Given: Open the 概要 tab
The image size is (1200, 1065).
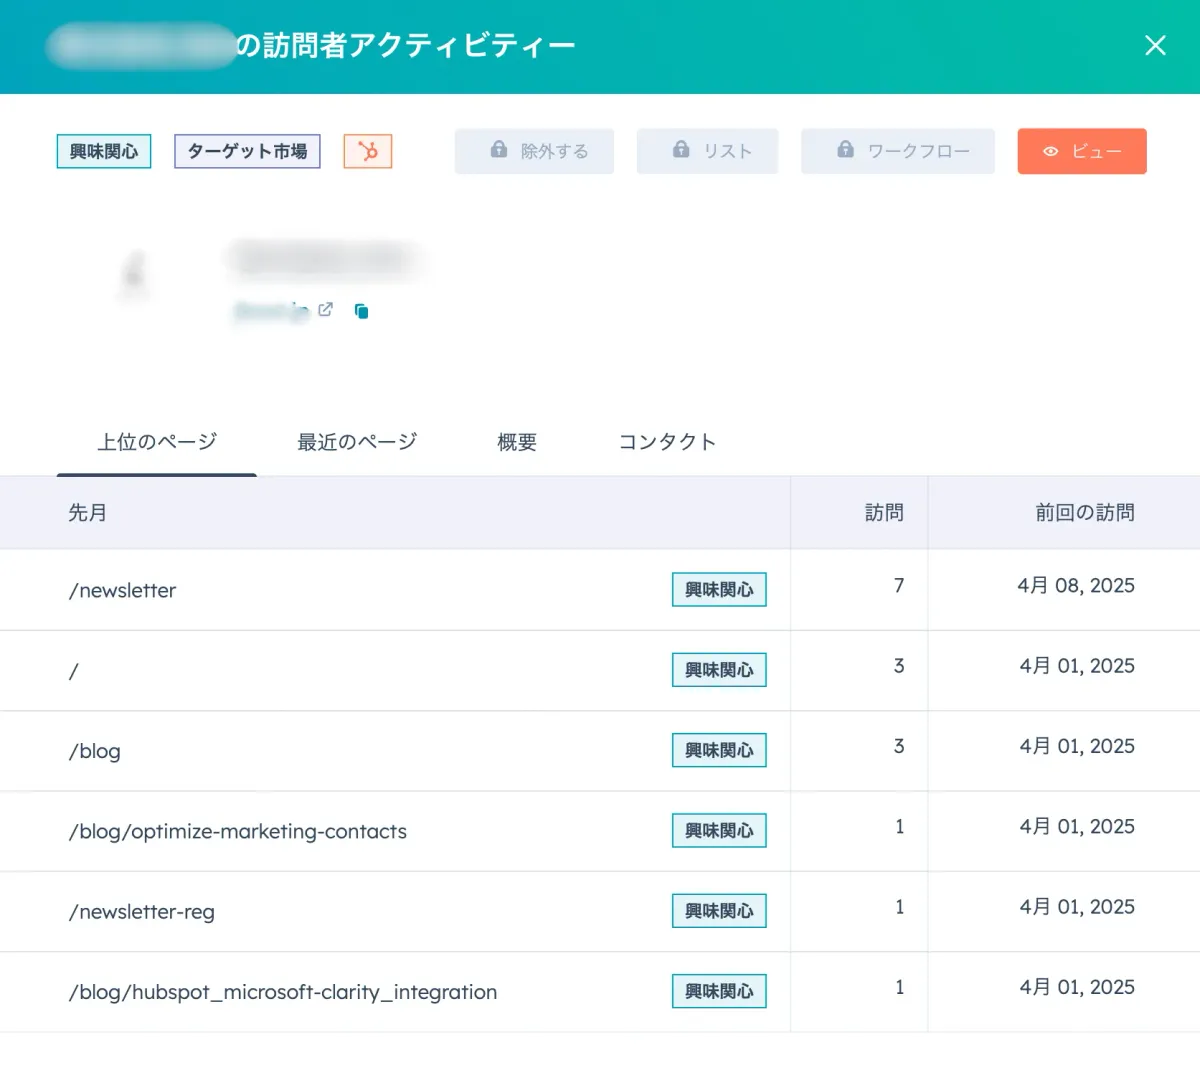Looking at the screenshot, I should click(x=517, y=442).
